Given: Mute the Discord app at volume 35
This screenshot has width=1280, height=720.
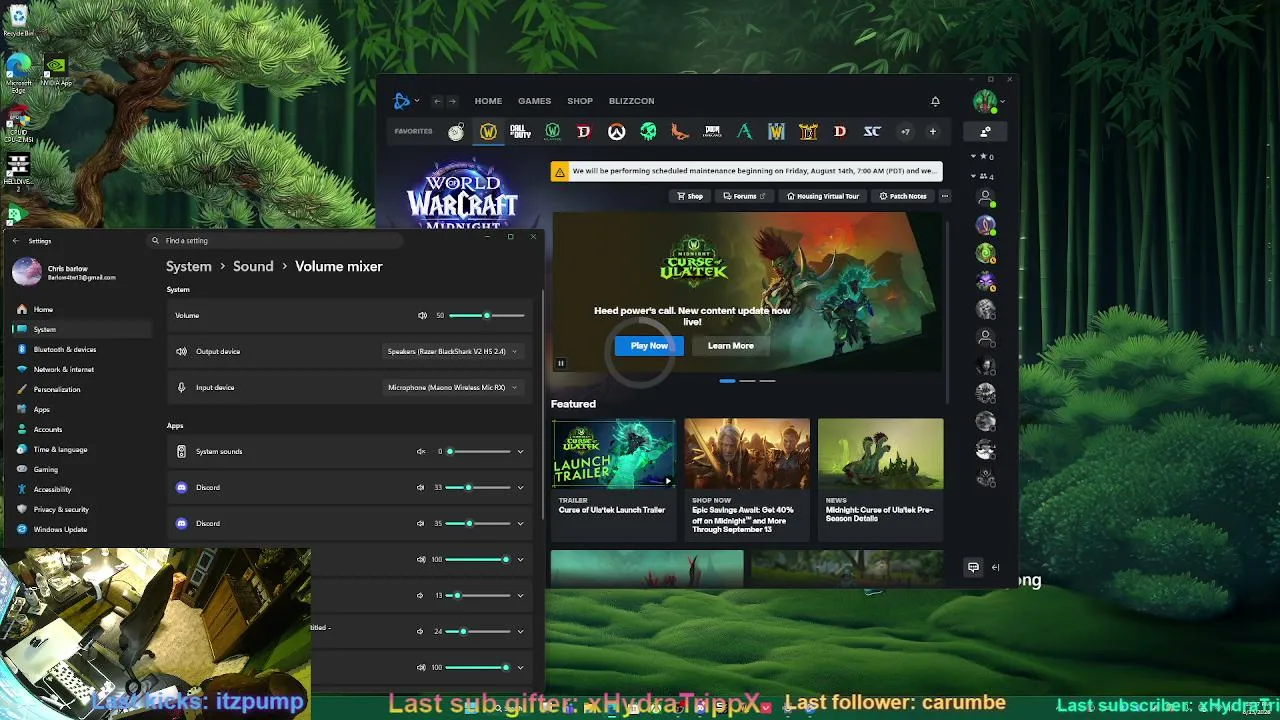Looking at the screenshot, I should click(x=421, y=523).
